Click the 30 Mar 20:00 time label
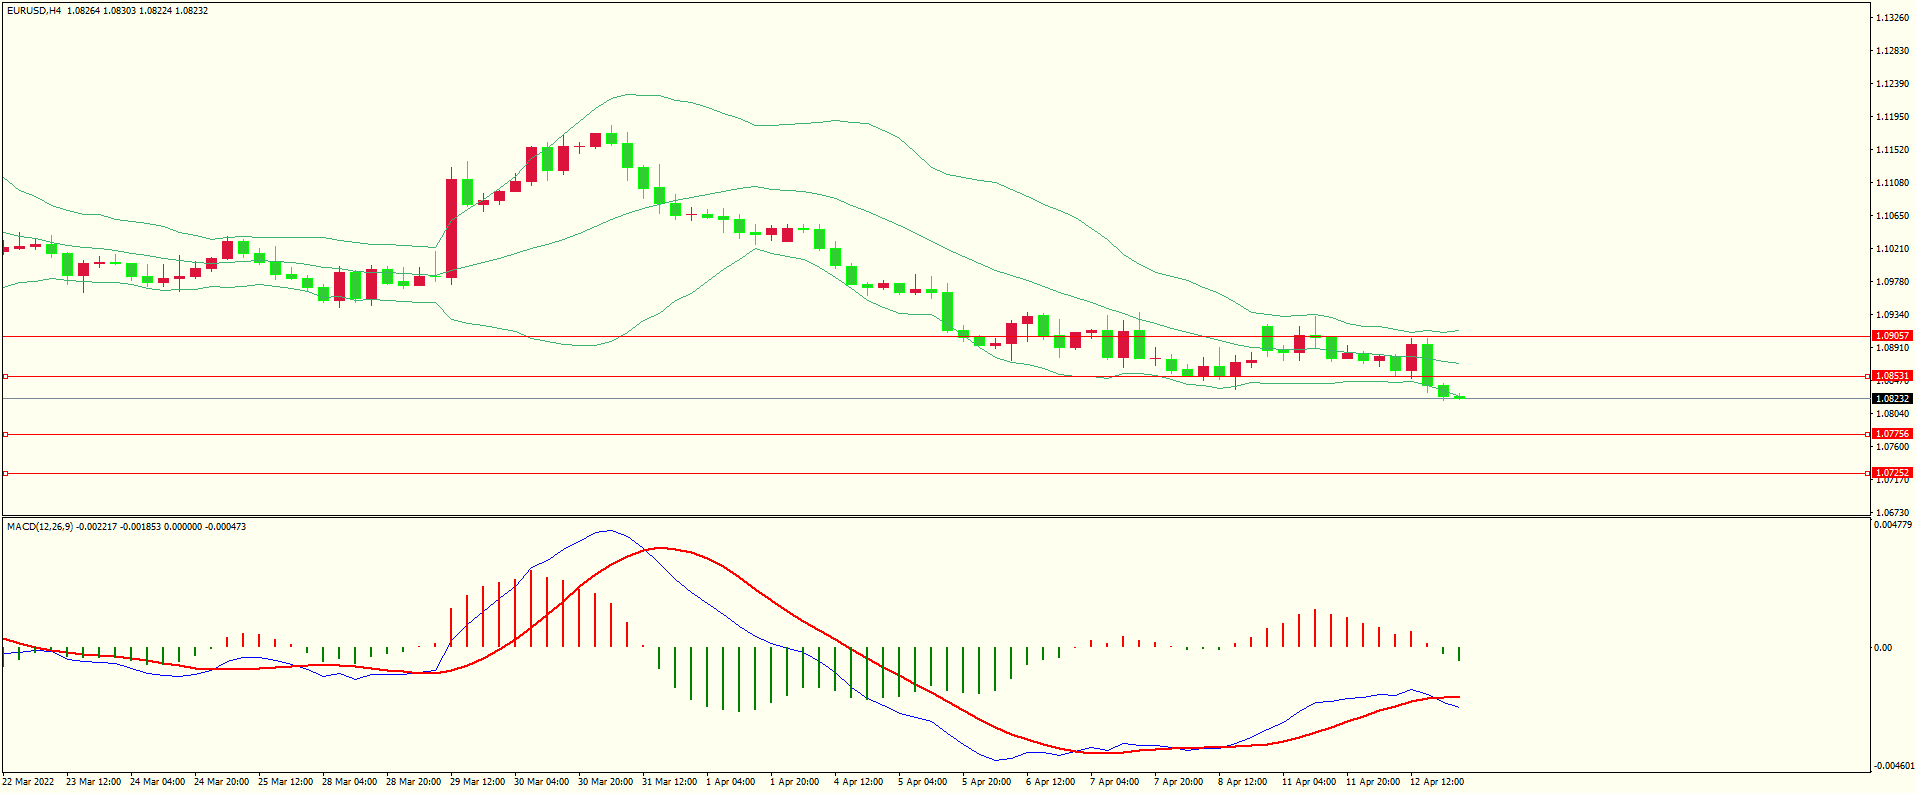This screenshot has height=793, width=1916. pyautogui.click(x=605, y=782)
